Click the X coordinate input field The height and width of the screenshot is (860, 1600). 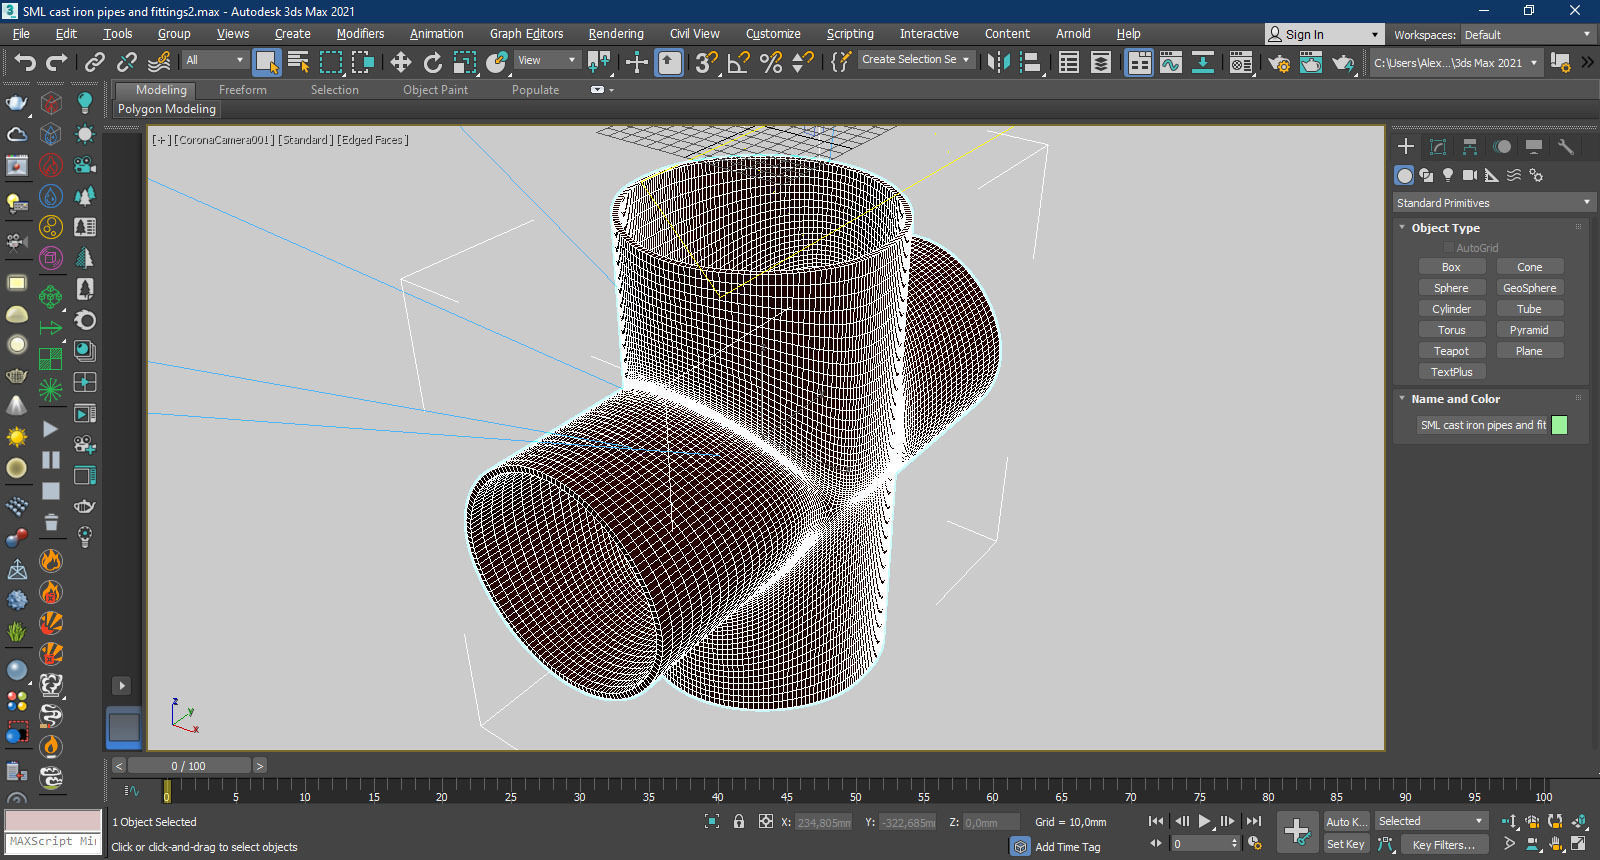(824, 823)
